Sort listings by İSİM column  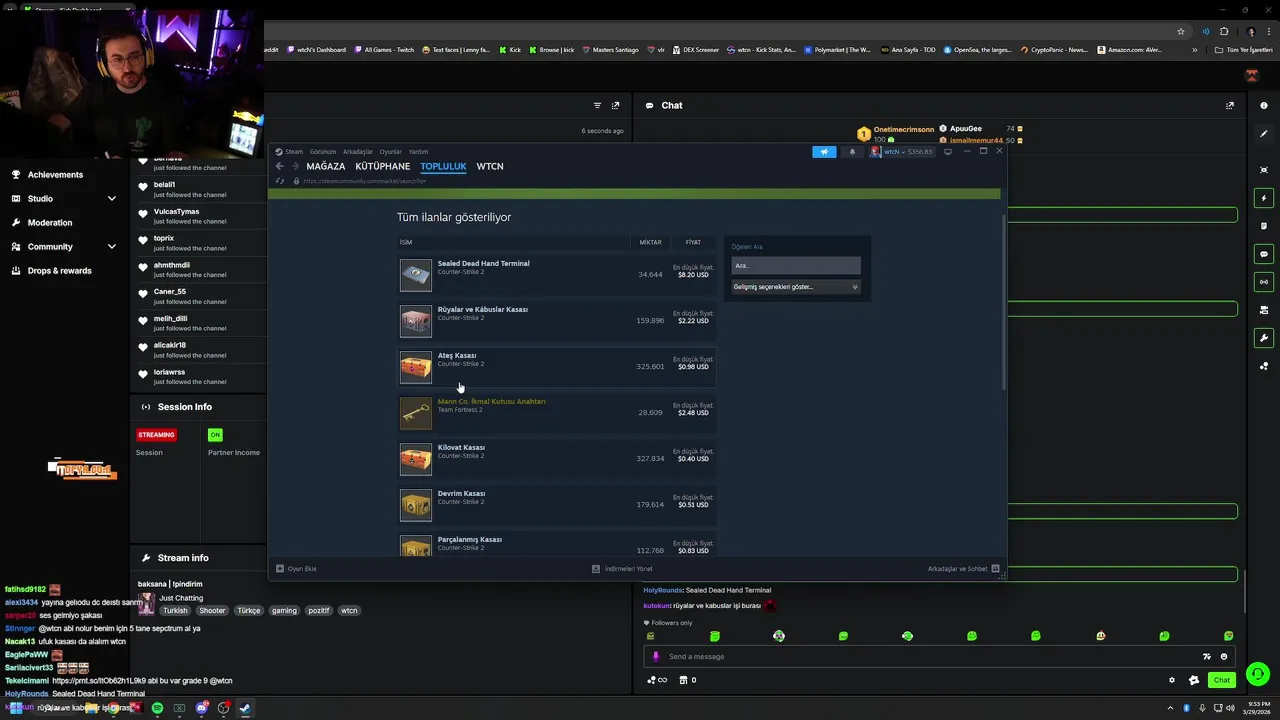coord(406,242)
